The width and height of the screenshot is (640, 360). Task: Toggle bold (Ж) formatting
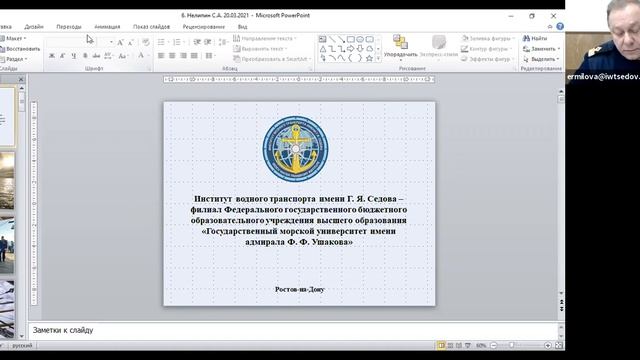point(52,56)
